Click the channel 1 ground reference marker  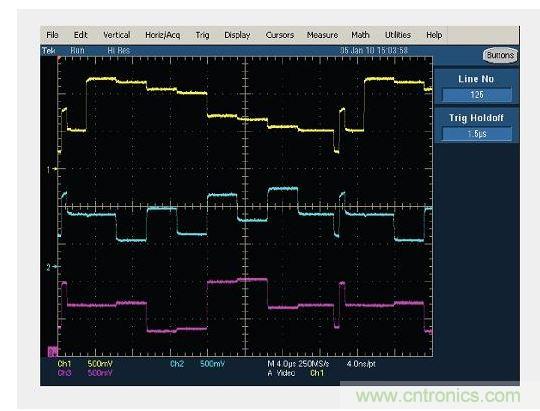tap(51, 169)
